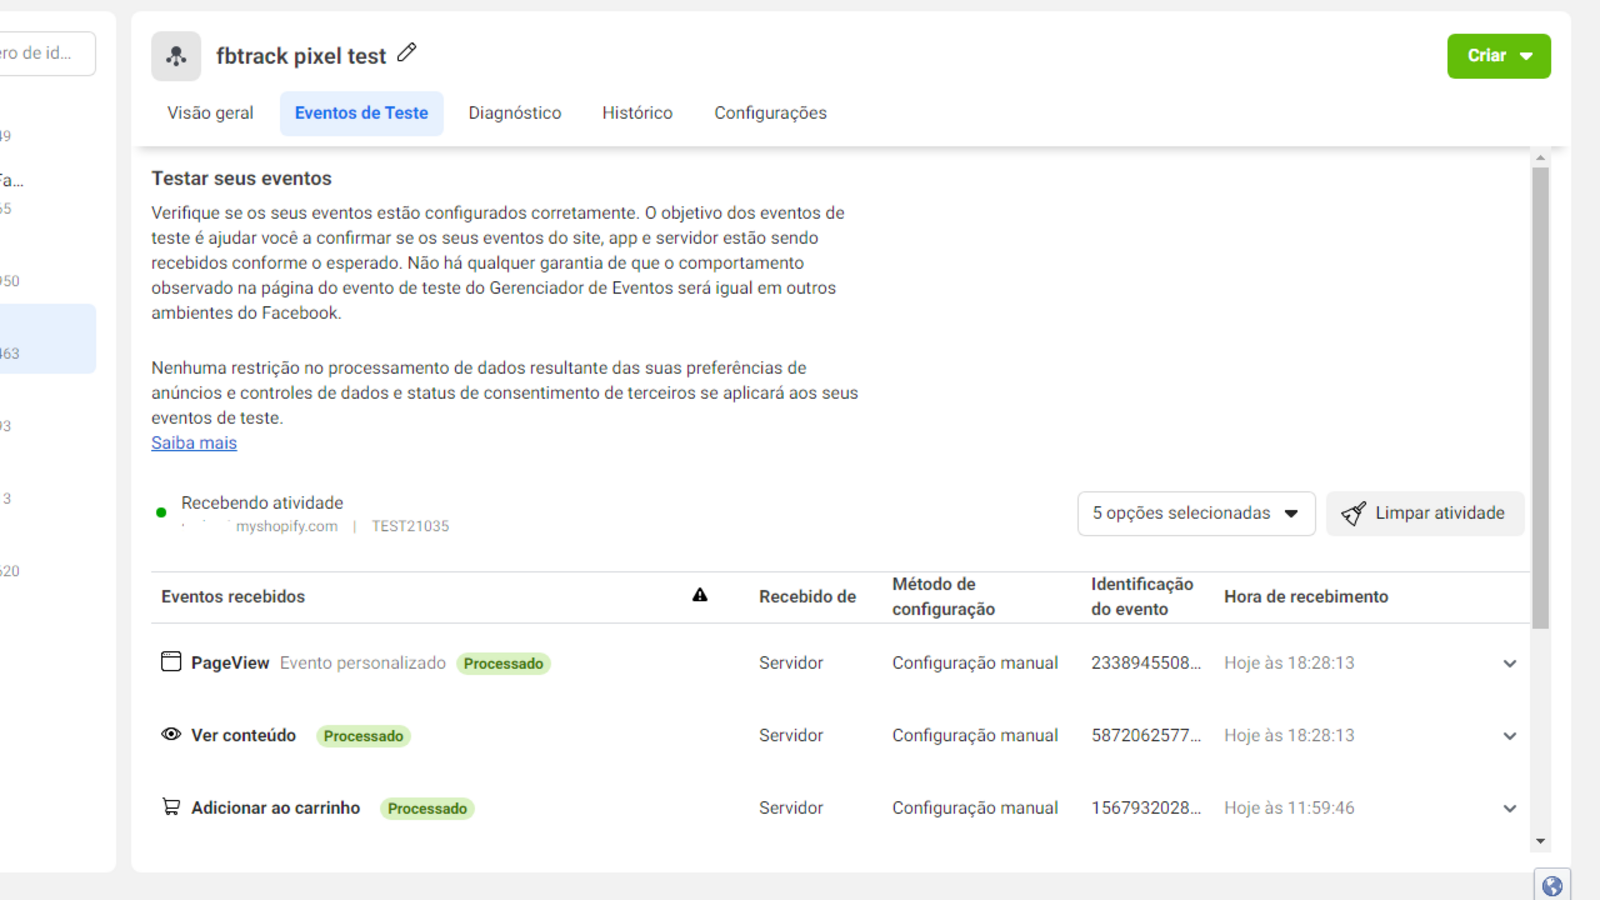Click the globe icon at bottom right
The height and width of the screenshot is (900, 1600).
[1552, 885]
